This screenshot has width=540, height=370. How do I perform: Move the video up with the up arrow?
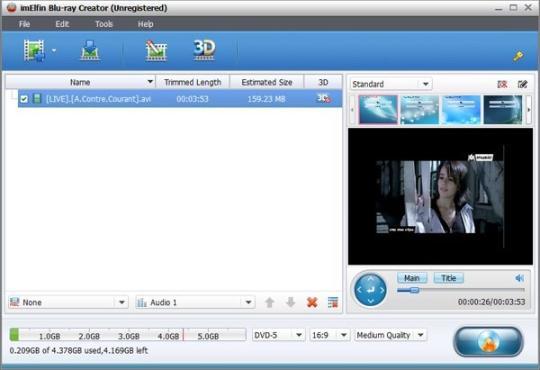coord(270,302)
